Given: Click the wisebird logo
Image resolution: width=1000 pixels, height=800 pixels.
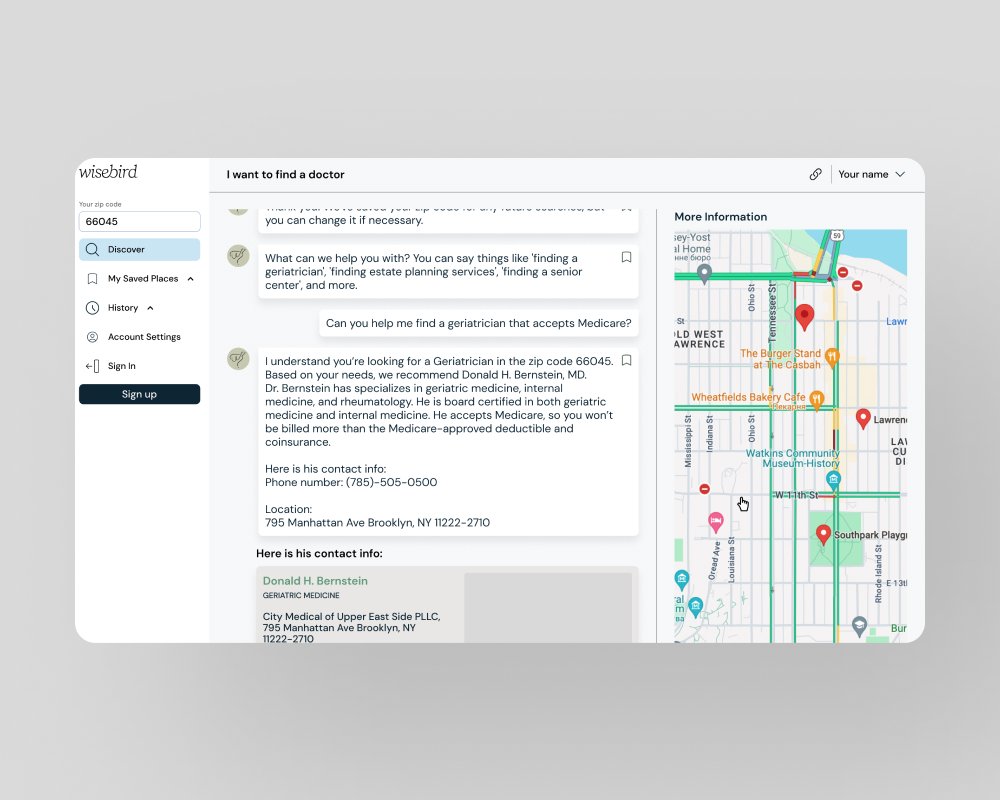Looking at the screenshot, I should tap(108, 172).
